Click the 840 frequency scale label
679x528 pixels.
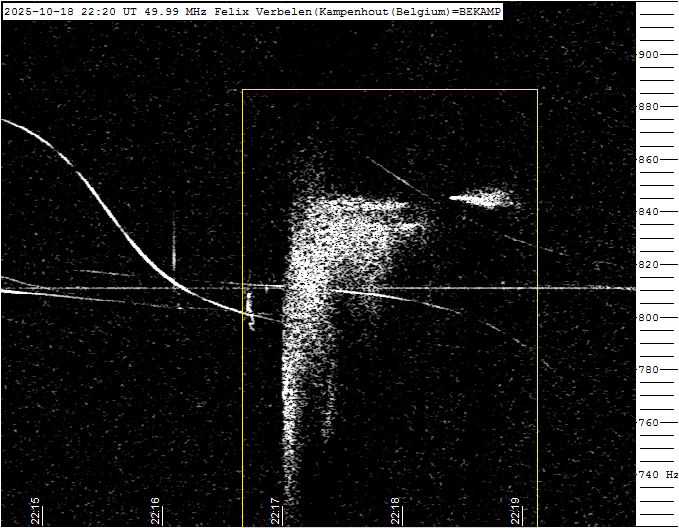click(x=649, y=212)
